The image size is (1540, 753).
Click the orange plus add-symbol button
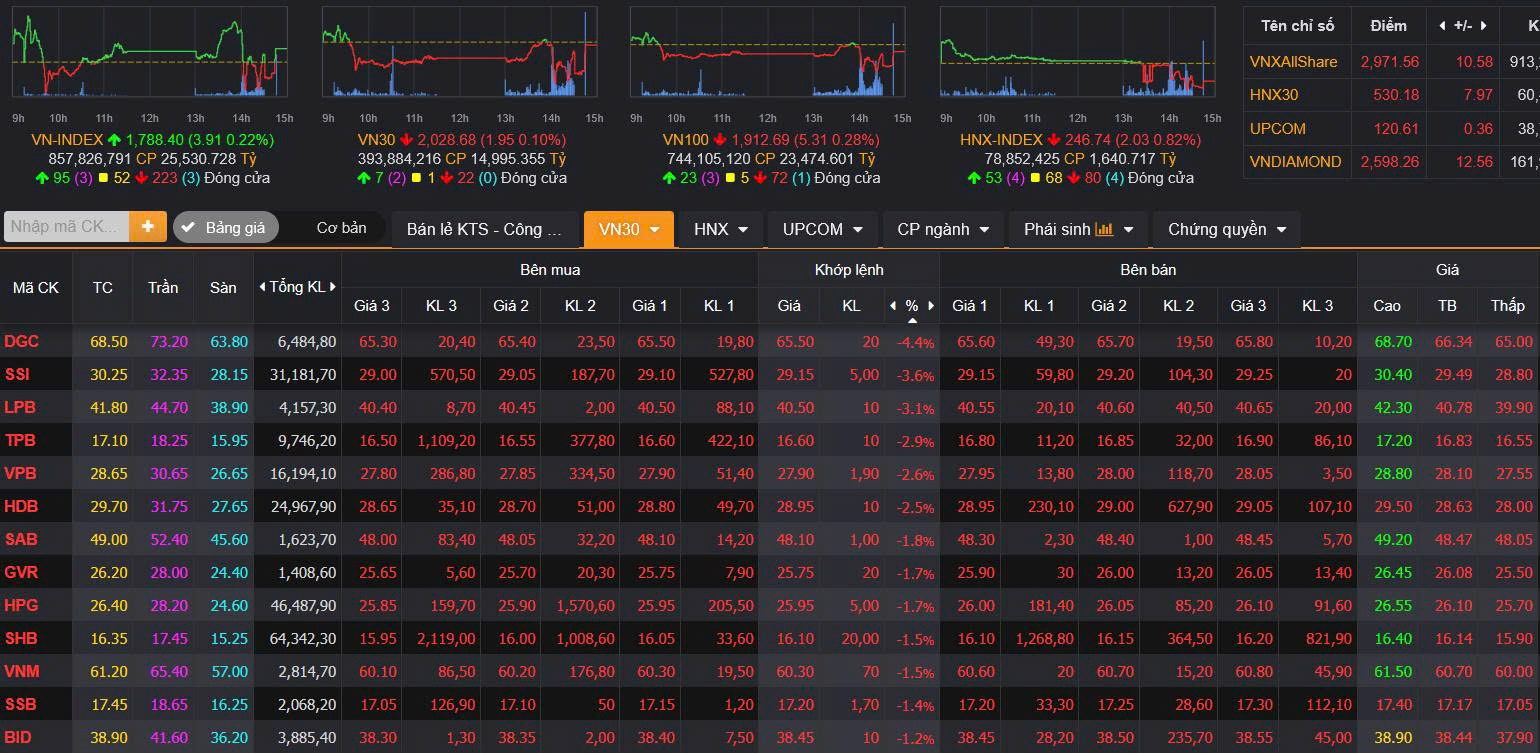tap(148, 227)
